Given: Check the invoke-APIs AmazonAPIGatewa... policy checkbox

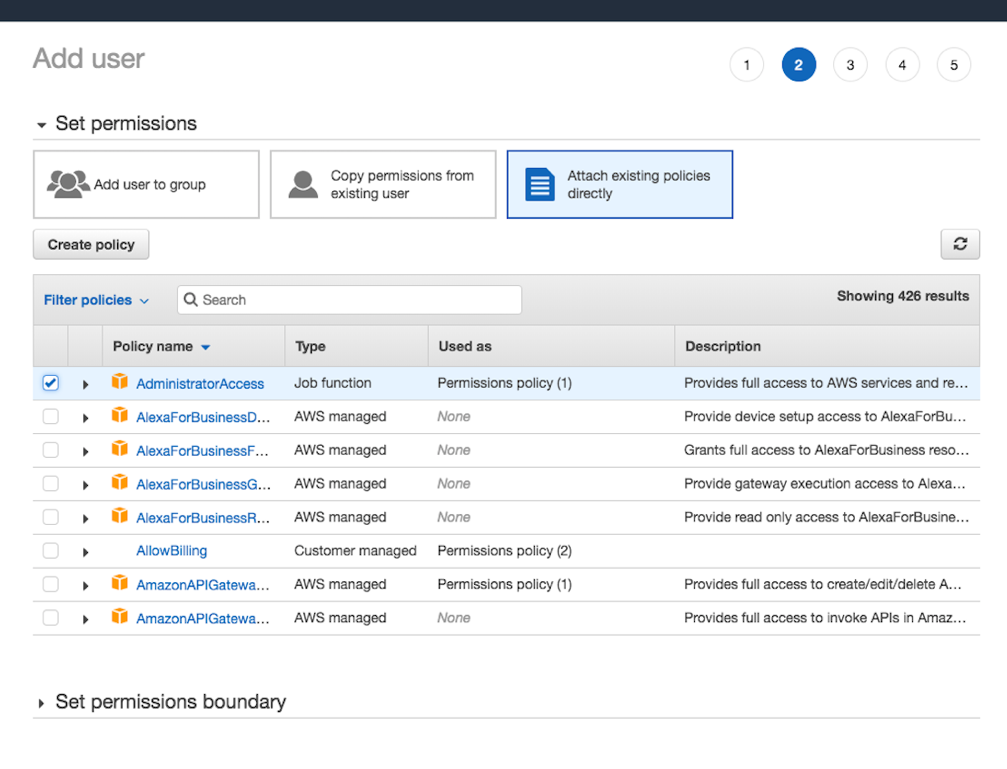Looking at the screenshot, I should [x=51, y=617].
